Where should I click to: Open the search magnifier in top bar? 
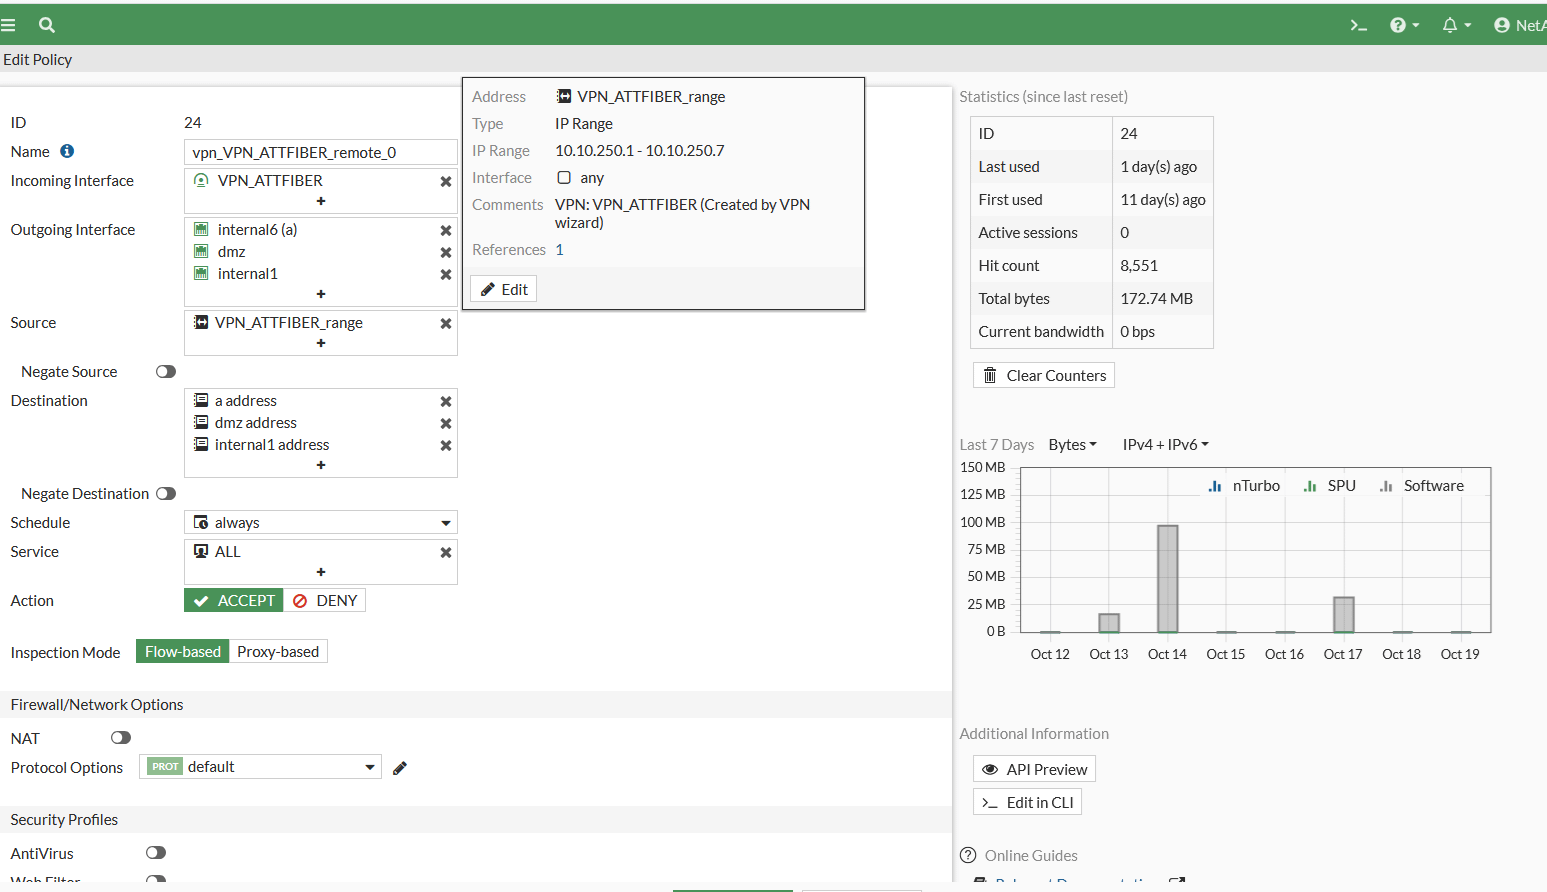(x=47, y=25)
